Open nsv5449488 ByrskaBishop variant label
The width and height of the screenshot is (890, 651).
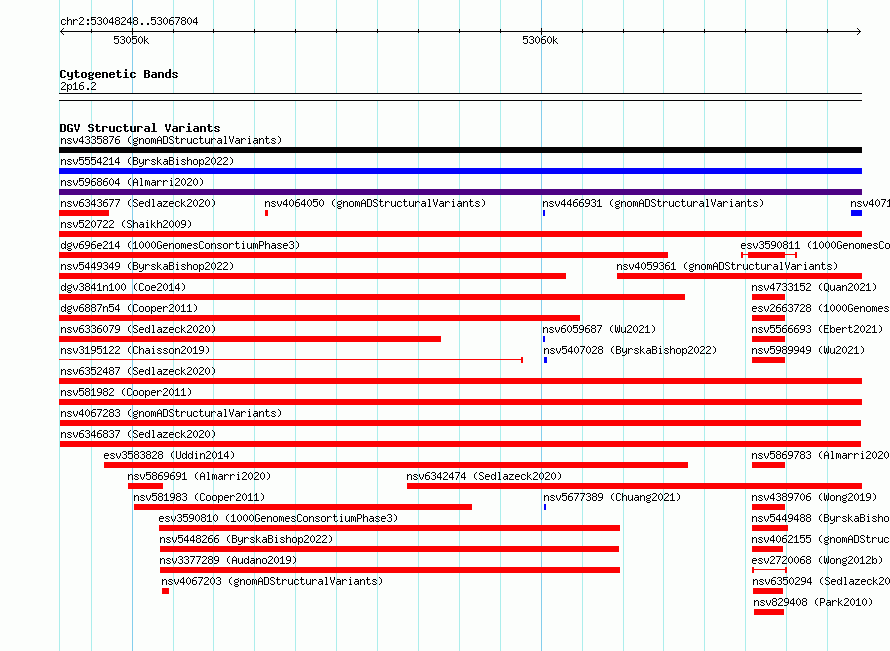pos(821,518)
